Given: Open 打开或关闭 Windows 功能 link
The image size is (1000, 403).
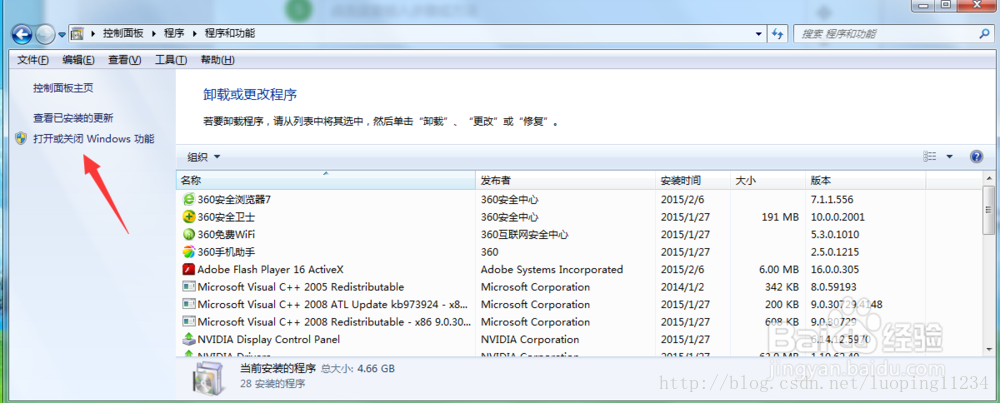Looking at the screenshot, I should tap(94, 138).
